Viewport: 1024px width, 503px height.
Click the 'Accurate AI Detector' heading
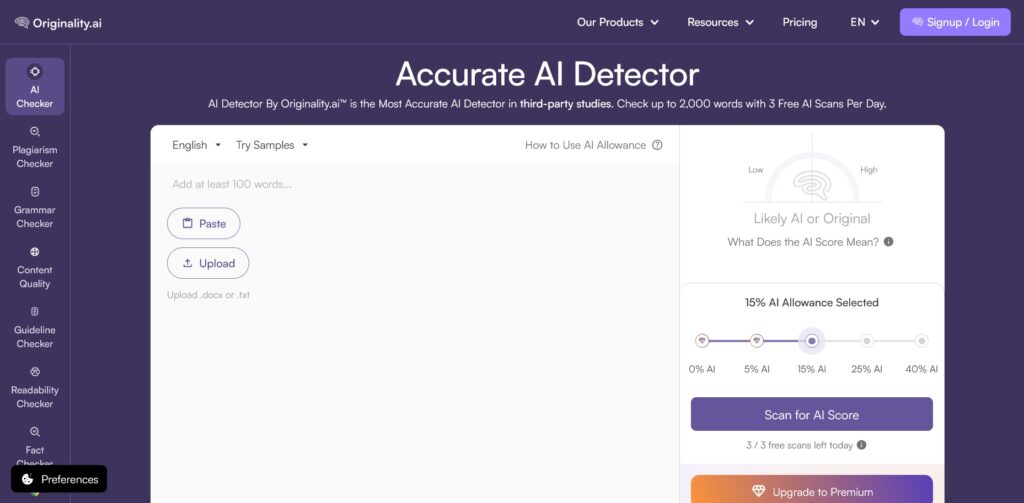click(547, 74)
